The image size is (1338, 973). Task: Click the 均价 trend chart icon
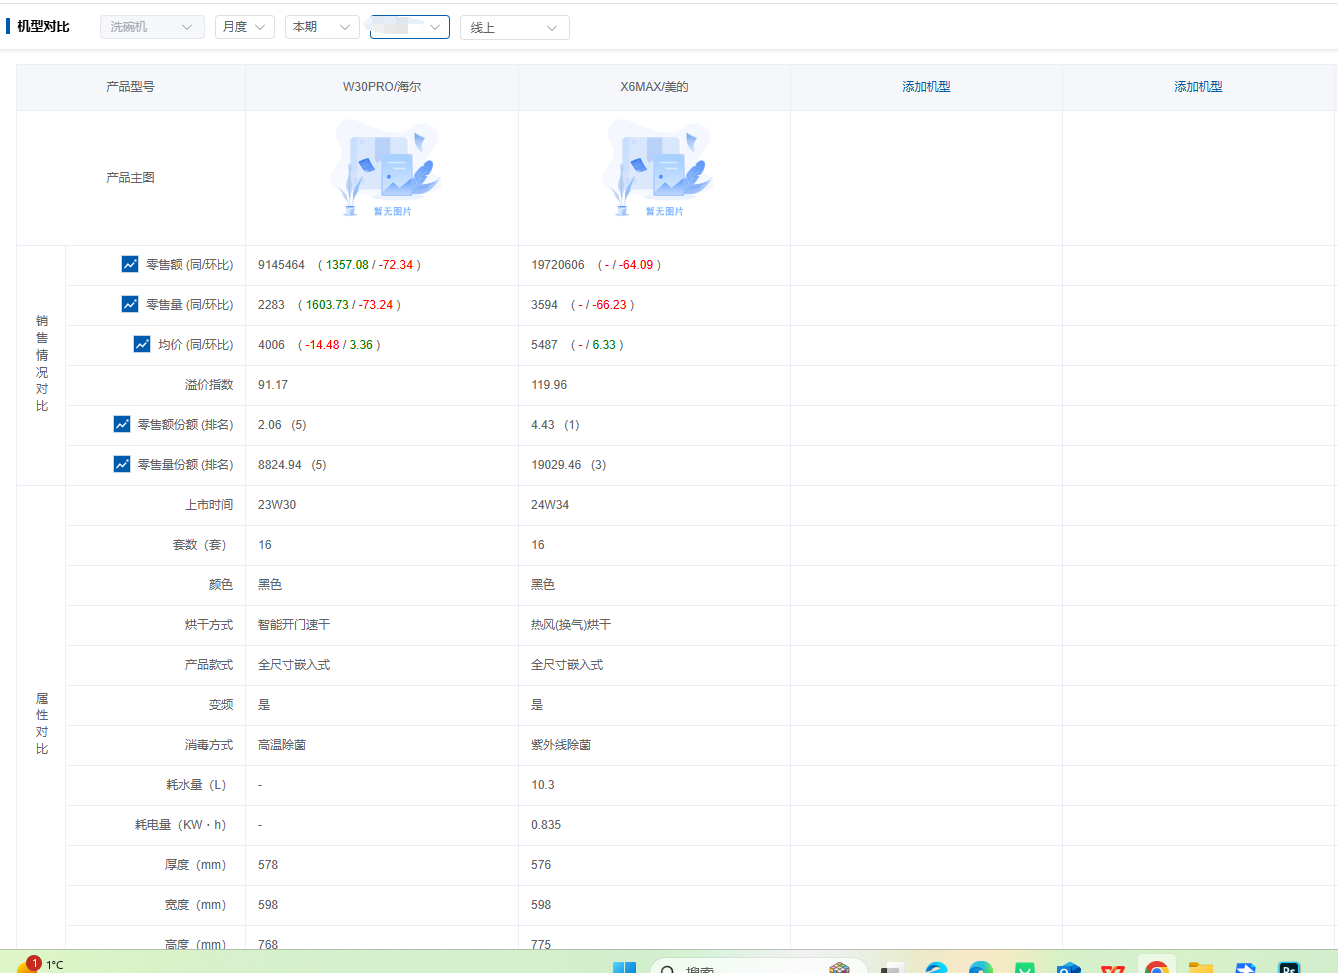[142, 344]
